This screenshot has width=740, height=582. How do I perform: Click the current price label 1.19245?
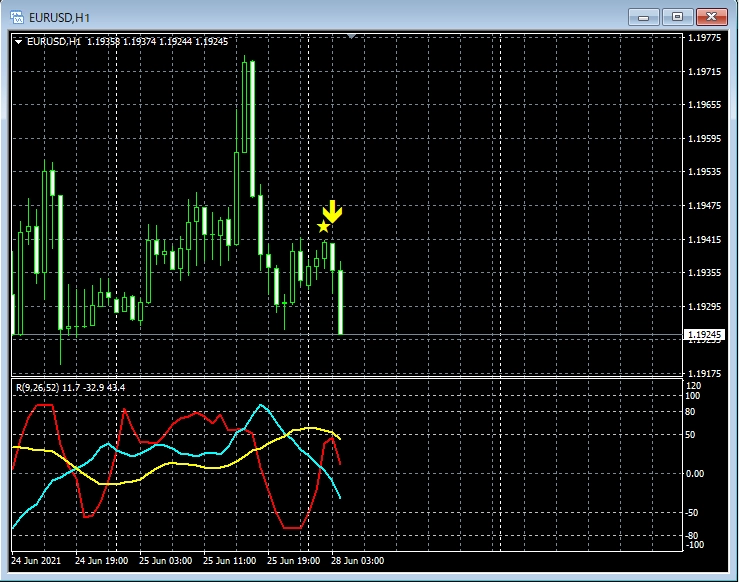[704, 335]
